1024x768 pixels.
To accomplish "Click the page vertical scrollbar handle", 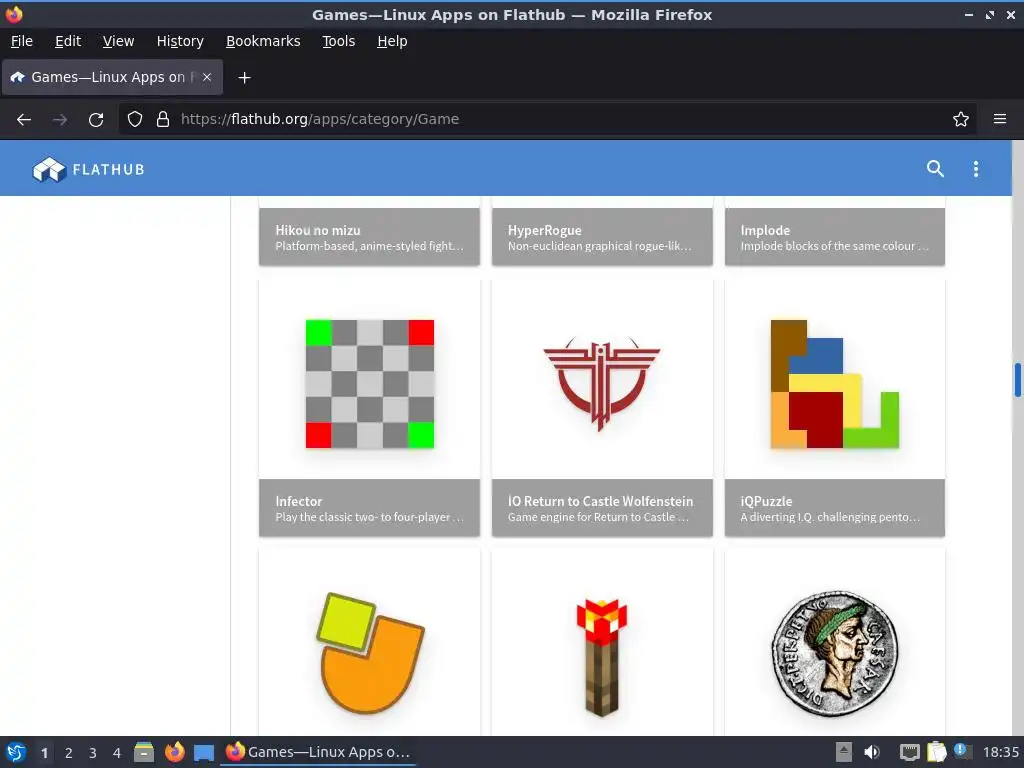I will click(1017, 379).
